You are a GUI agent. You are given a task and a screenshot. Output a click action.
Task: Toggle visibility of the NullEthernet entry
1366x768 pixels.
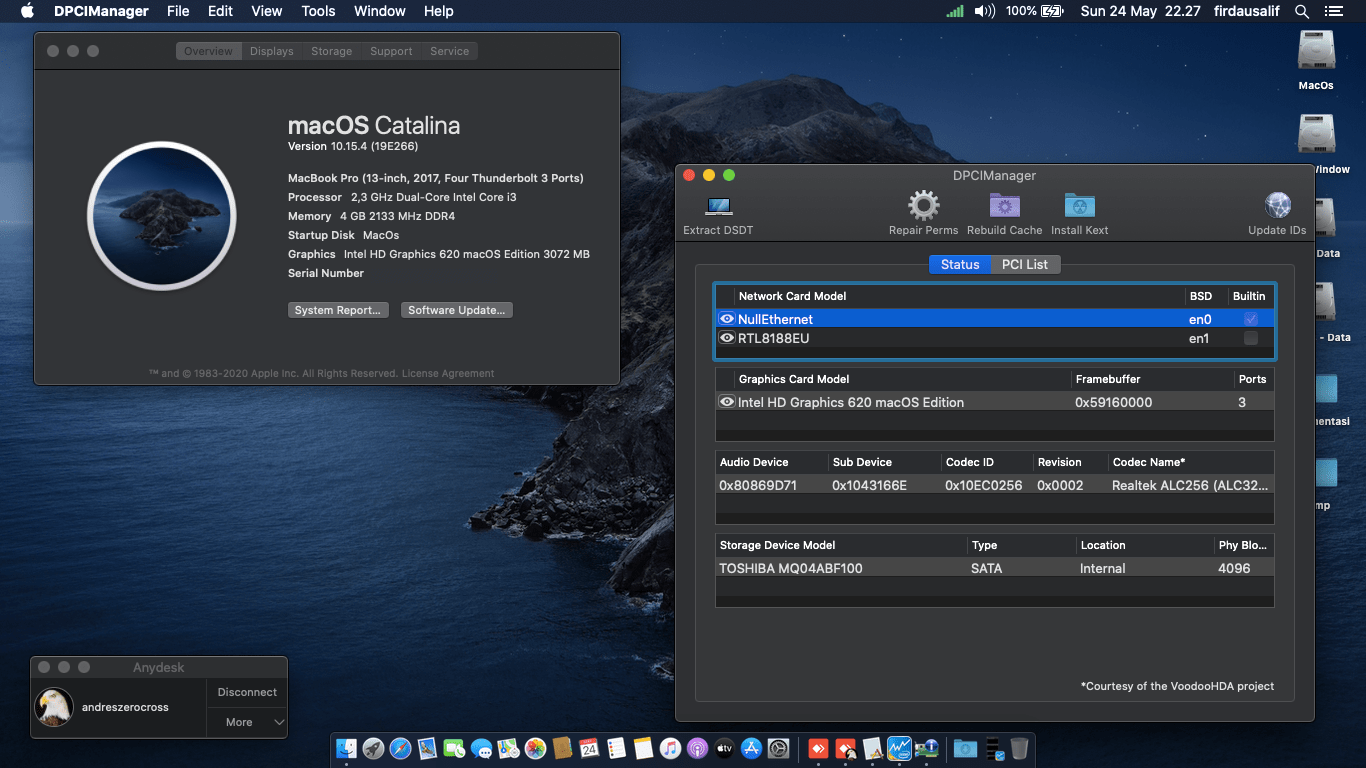[x=727, y=318]
